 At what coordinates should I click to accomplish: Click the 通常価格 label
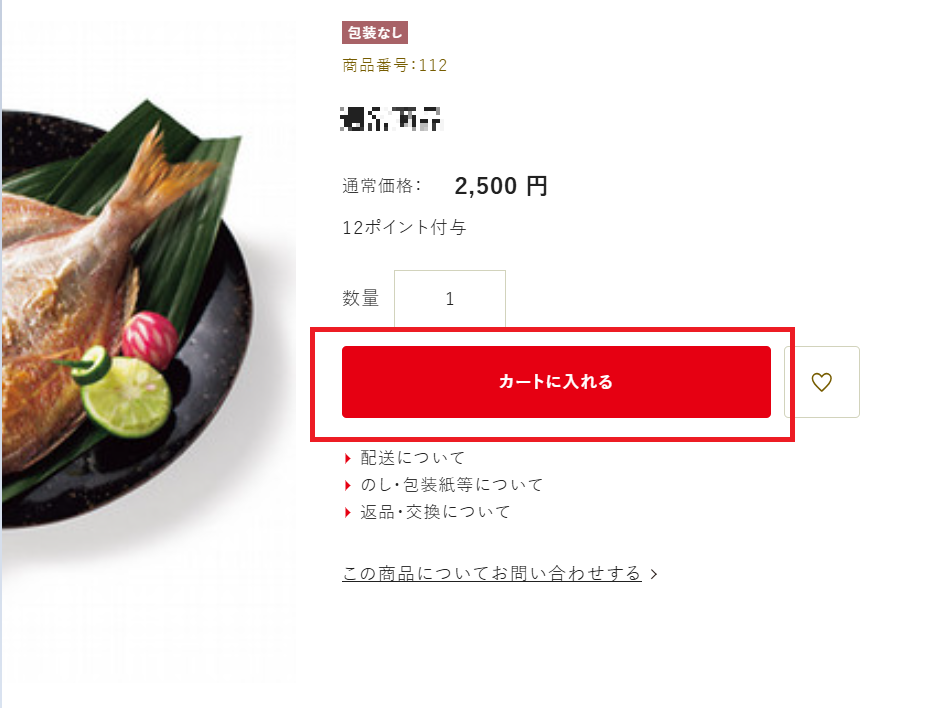(382, 186)
